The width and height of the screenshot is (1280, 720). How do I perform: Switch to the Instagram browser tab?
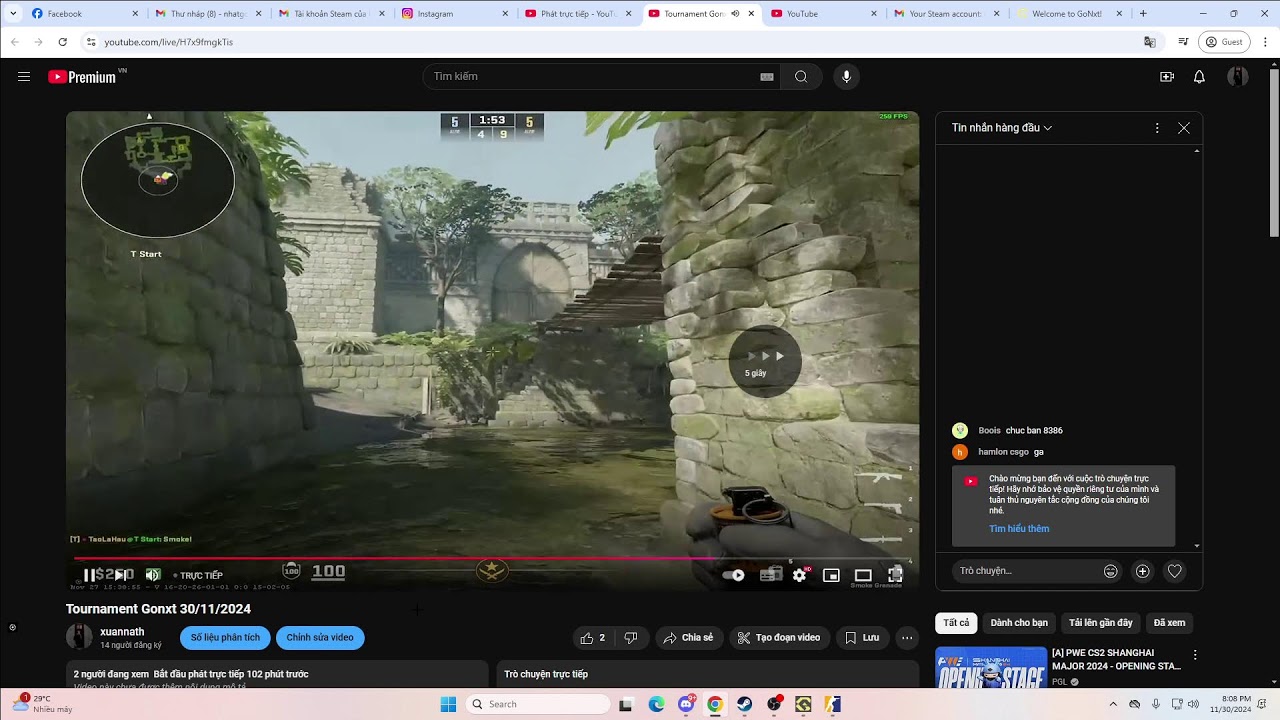pyautogui.click(x=455, y=14)
